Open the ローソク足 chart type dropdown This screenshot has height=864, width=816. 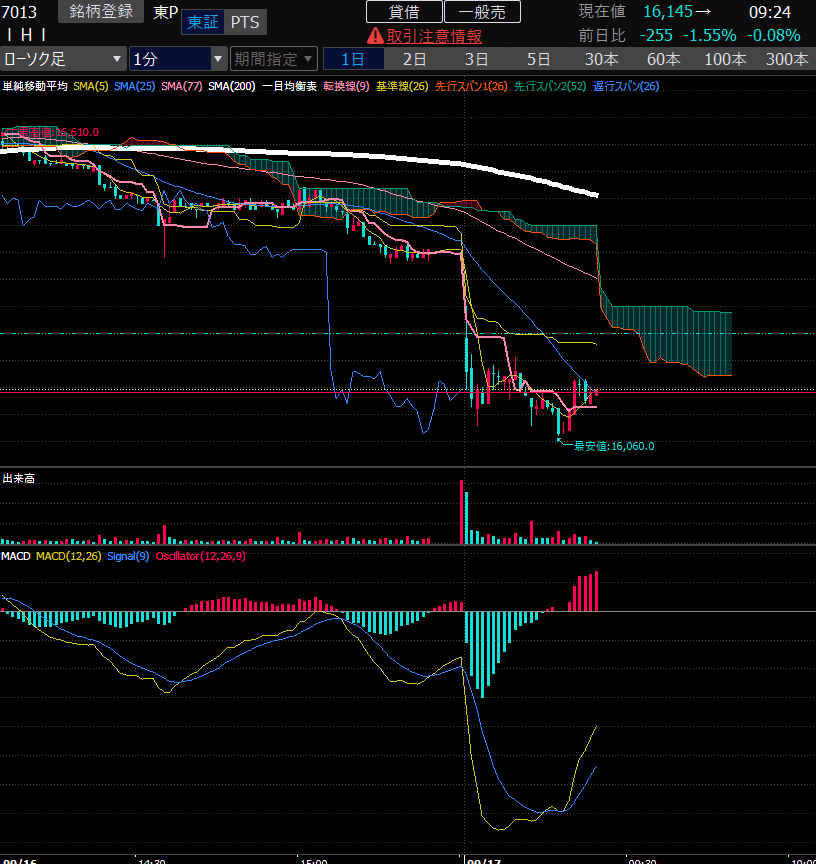coord(63,59)
